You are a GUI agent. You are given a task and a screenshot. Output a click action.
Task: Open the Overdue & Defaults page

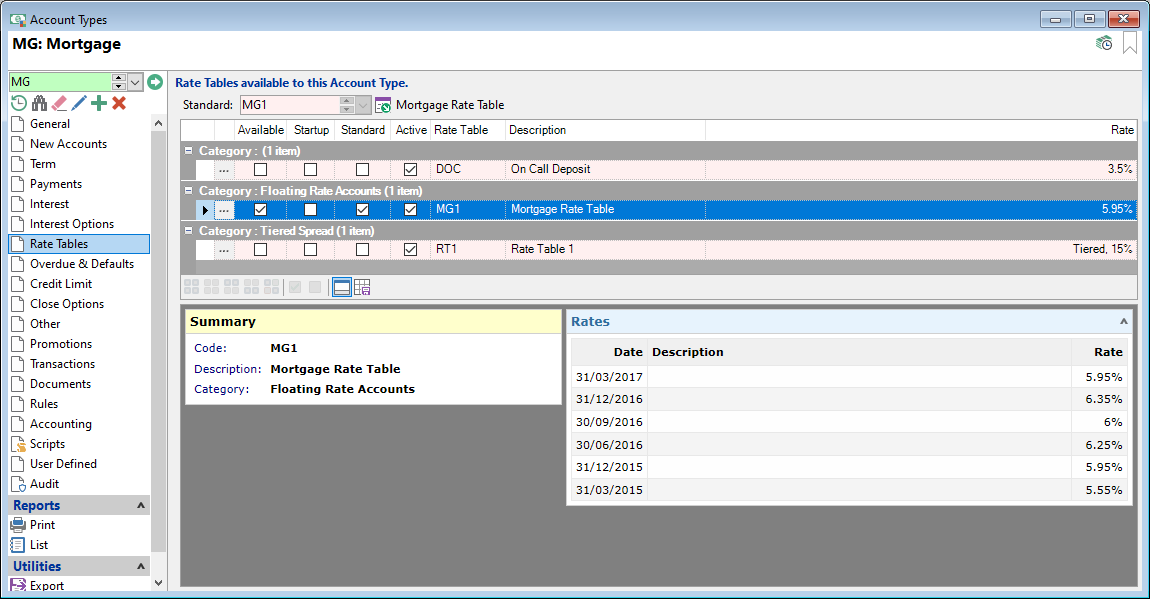pos(81,264)
